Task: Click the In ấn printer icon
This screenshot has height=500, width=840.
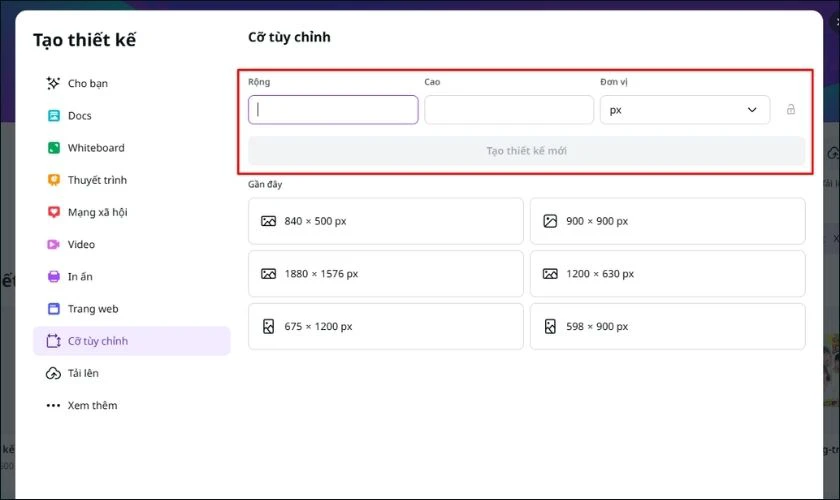Action: point(54,277)
